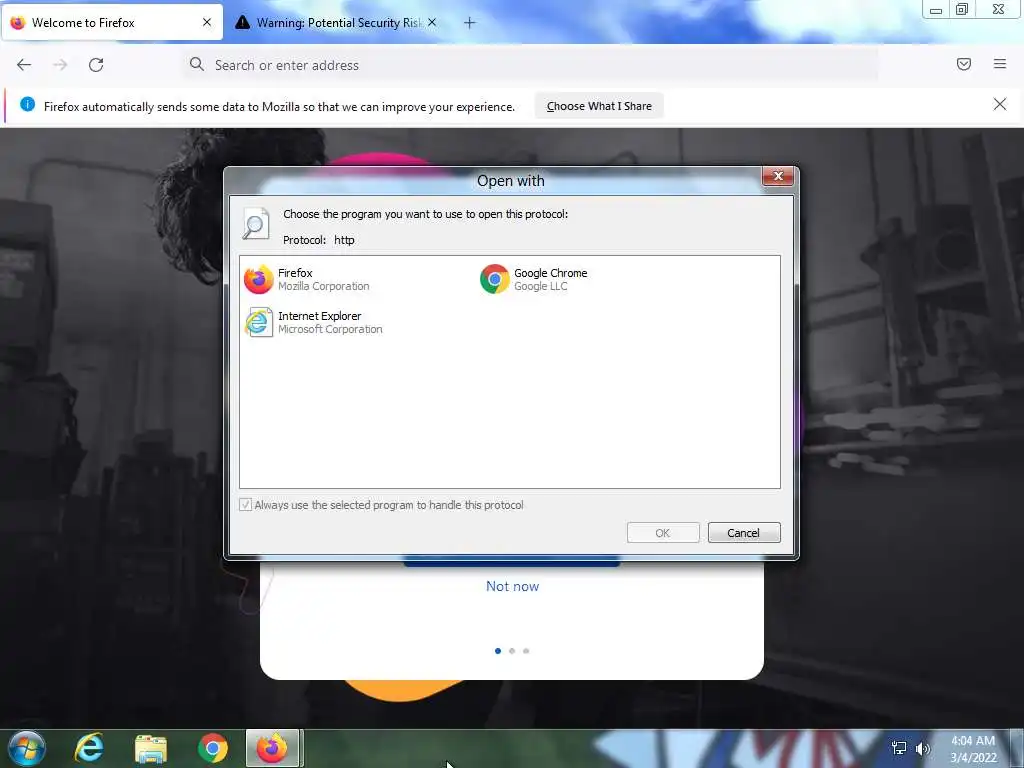Image resolution: width=1024 pixels, height=768 pixels.
Task: Open Windows Explorer from the taskbar
Action: click(x=151, y=748)
